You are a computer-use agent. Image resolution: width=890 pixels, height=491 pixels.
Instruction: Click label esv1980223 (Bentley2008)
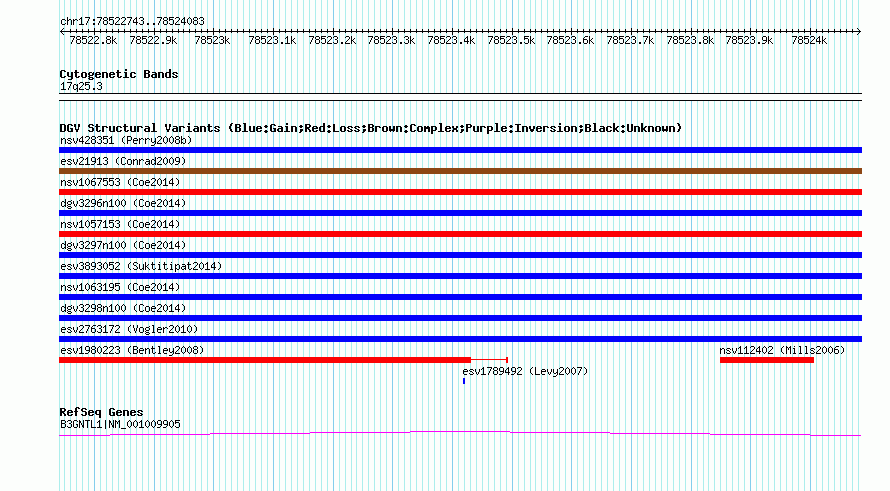132,350
